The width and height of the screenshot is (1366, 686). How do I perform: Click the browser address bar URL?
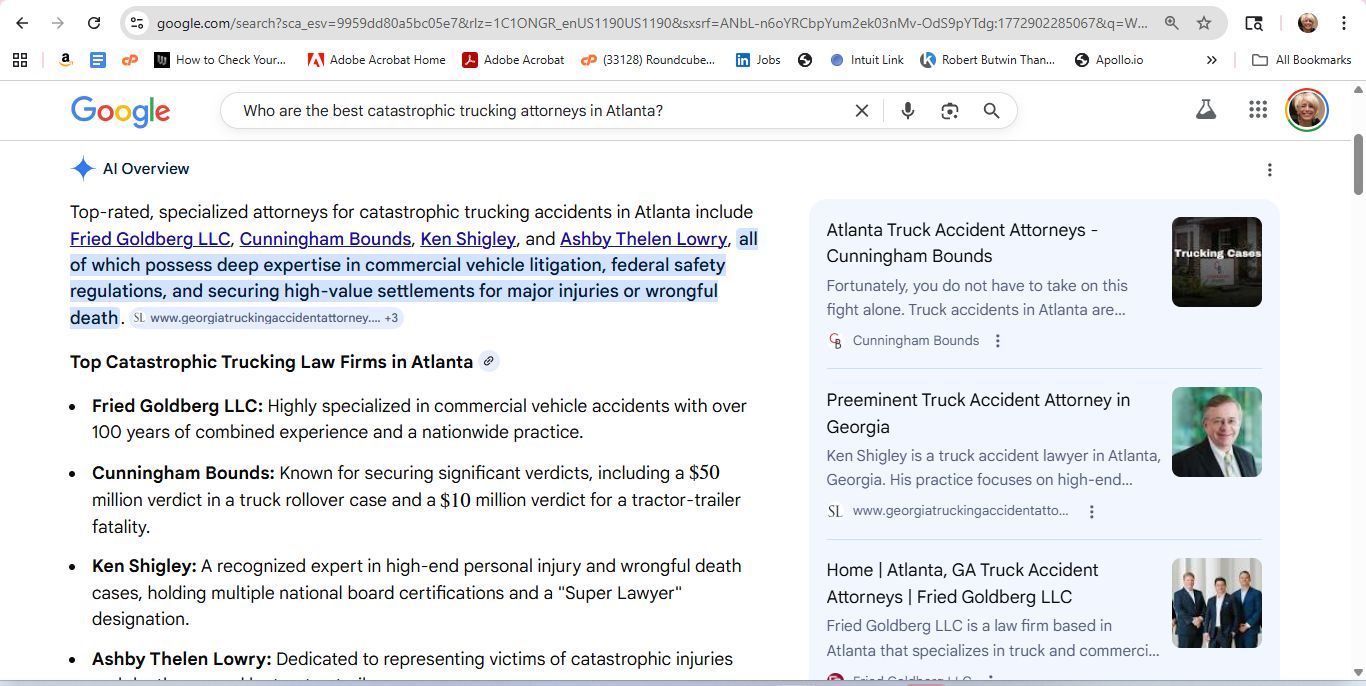pyautogui.click(x=652, y=23)
